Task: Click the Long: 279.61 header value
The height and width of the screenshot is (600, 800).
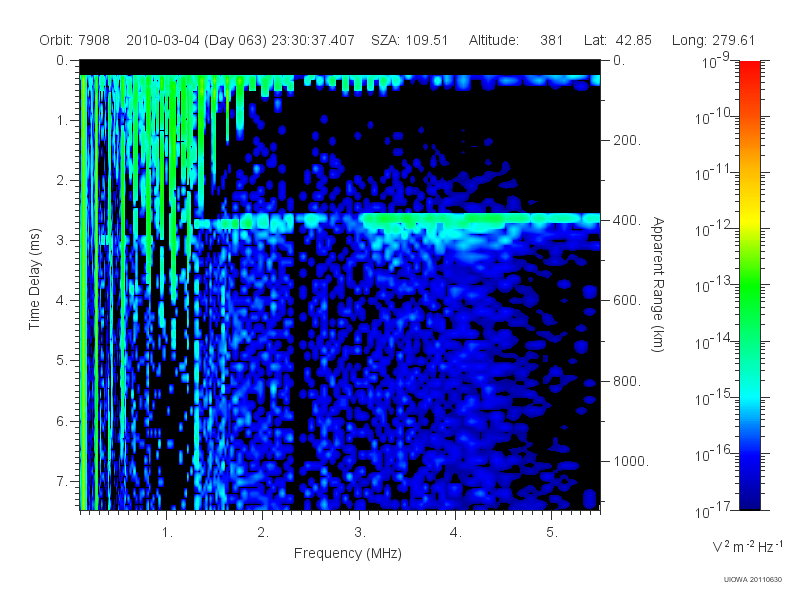Action: point(713,40)
